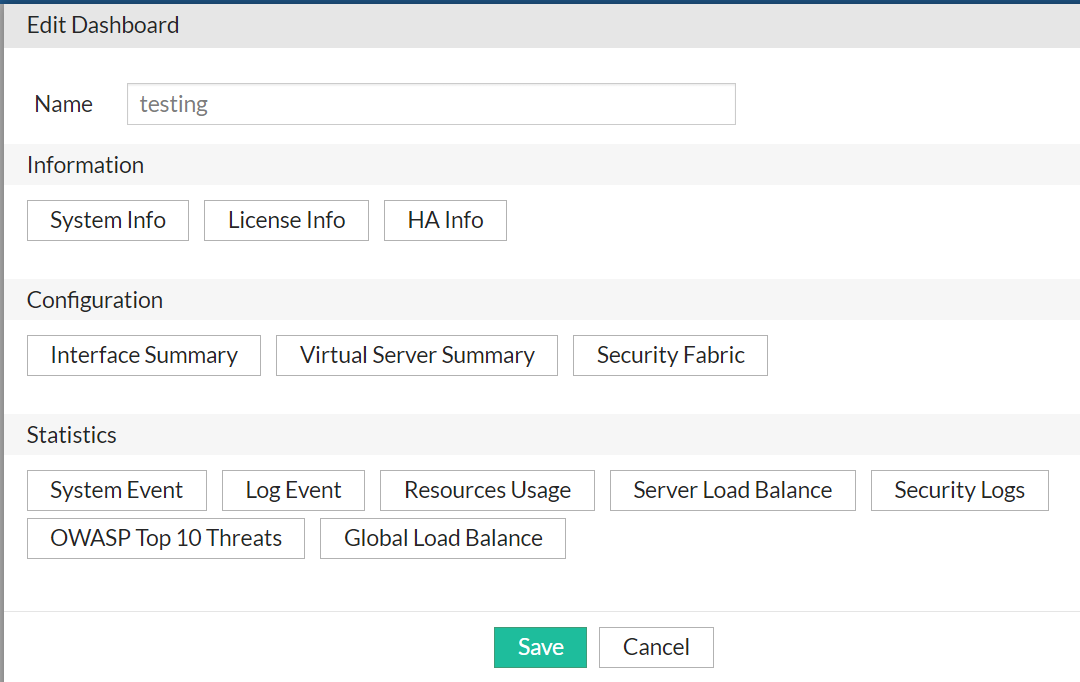Select the Virtual Server Summary widget
This screenshot has height=682, width=1080.
pyautogui.click(x=416, y=355)
